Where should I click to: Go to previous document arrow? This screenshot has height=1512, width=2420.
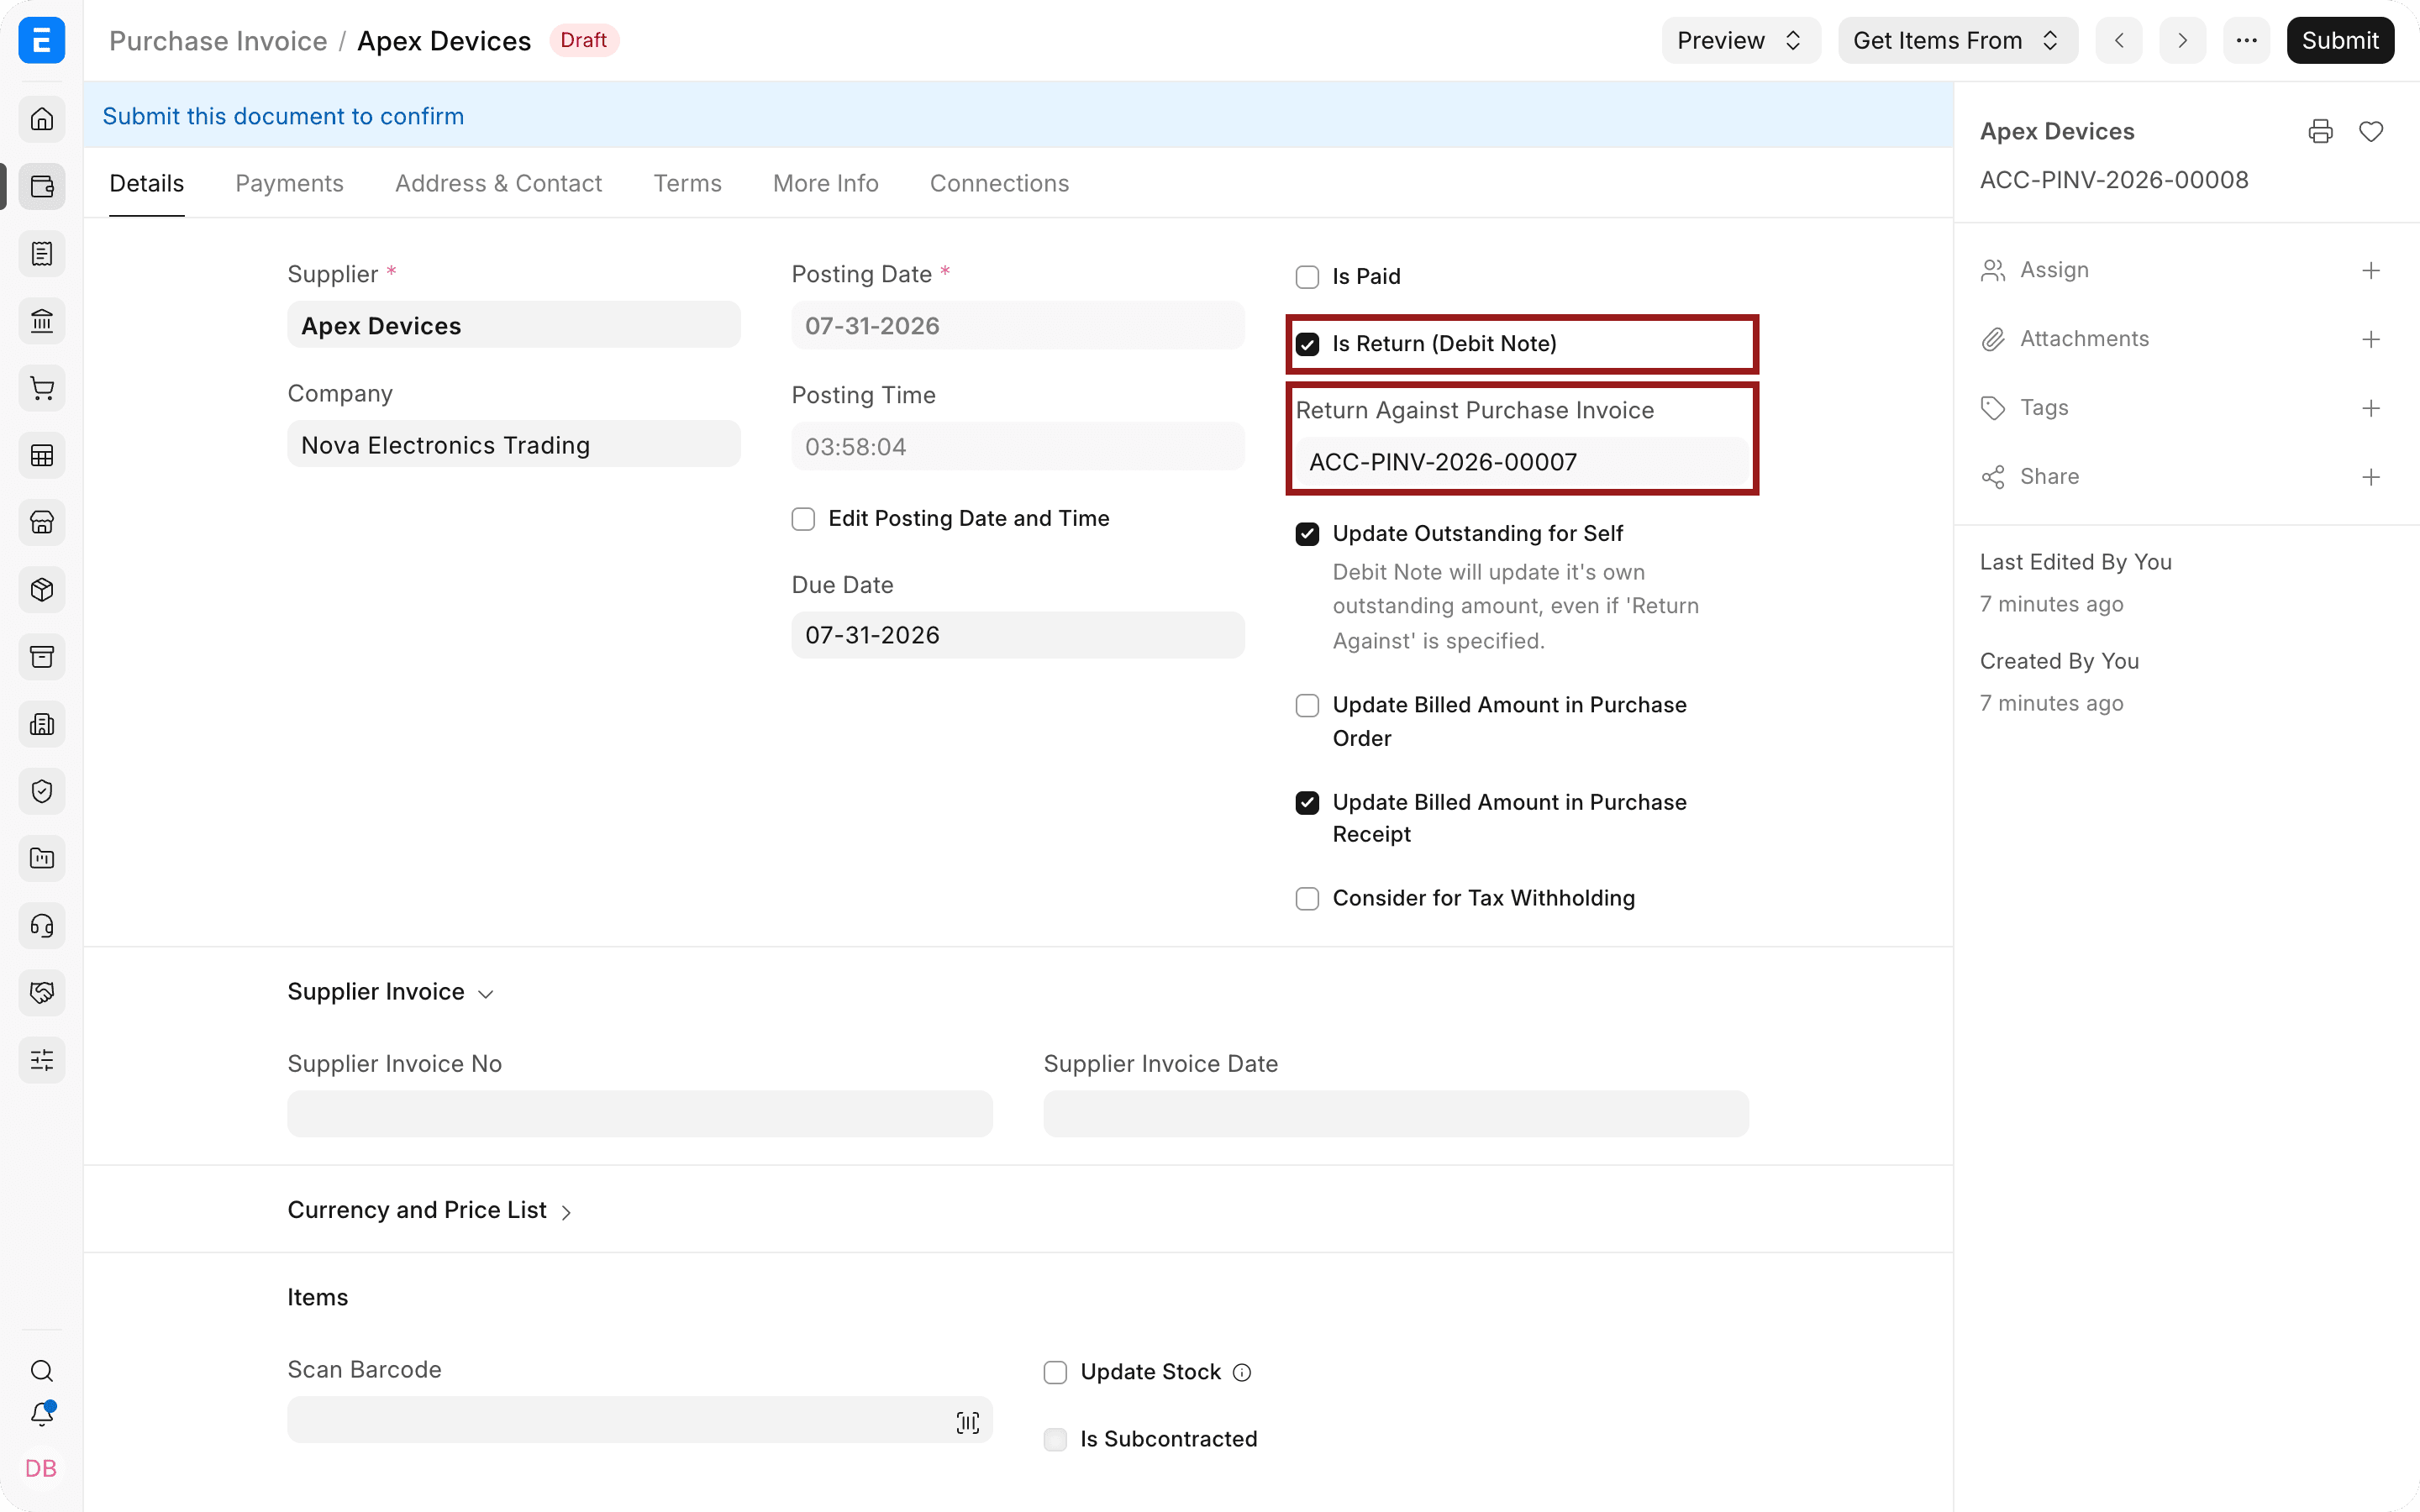(2119, 40)
